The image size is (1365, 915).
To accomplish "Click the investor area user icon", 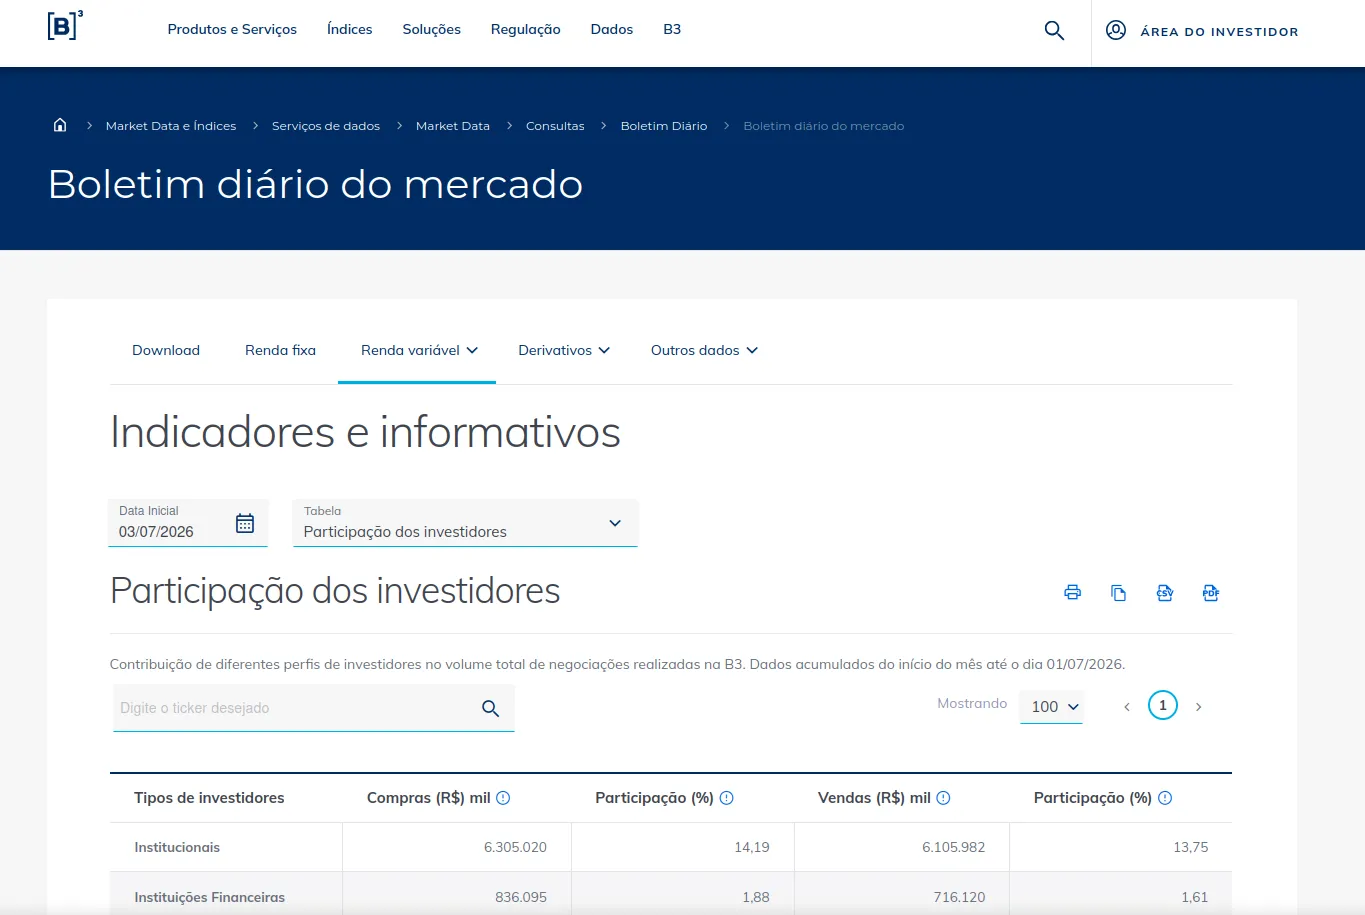I will 1116,30.
